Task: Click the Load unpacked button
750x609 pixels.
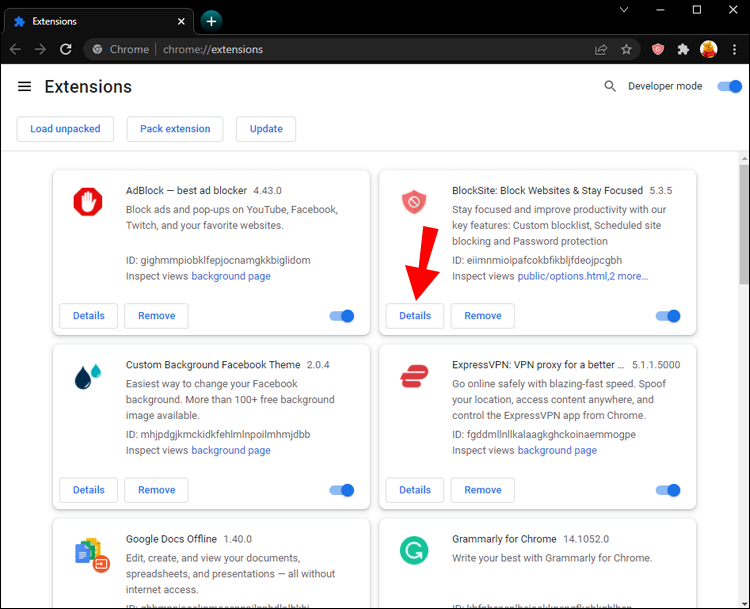Action: [65, 129]
